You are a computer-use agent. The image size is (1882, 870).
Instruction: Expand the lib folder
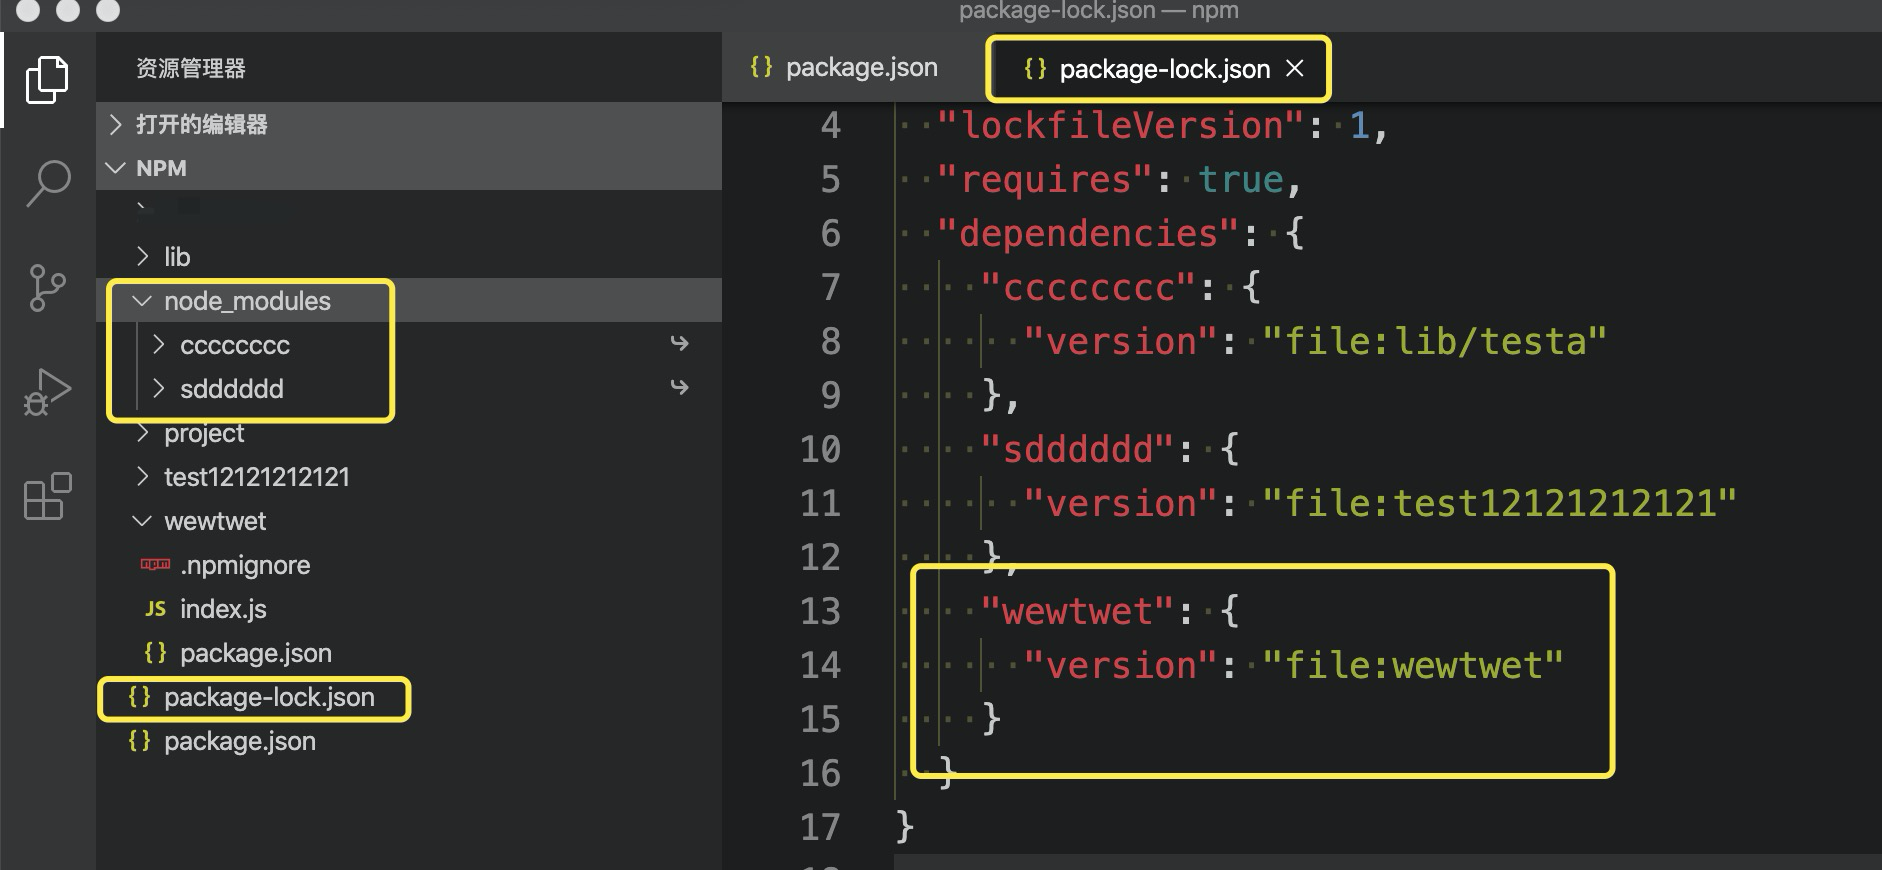point(177,257)
